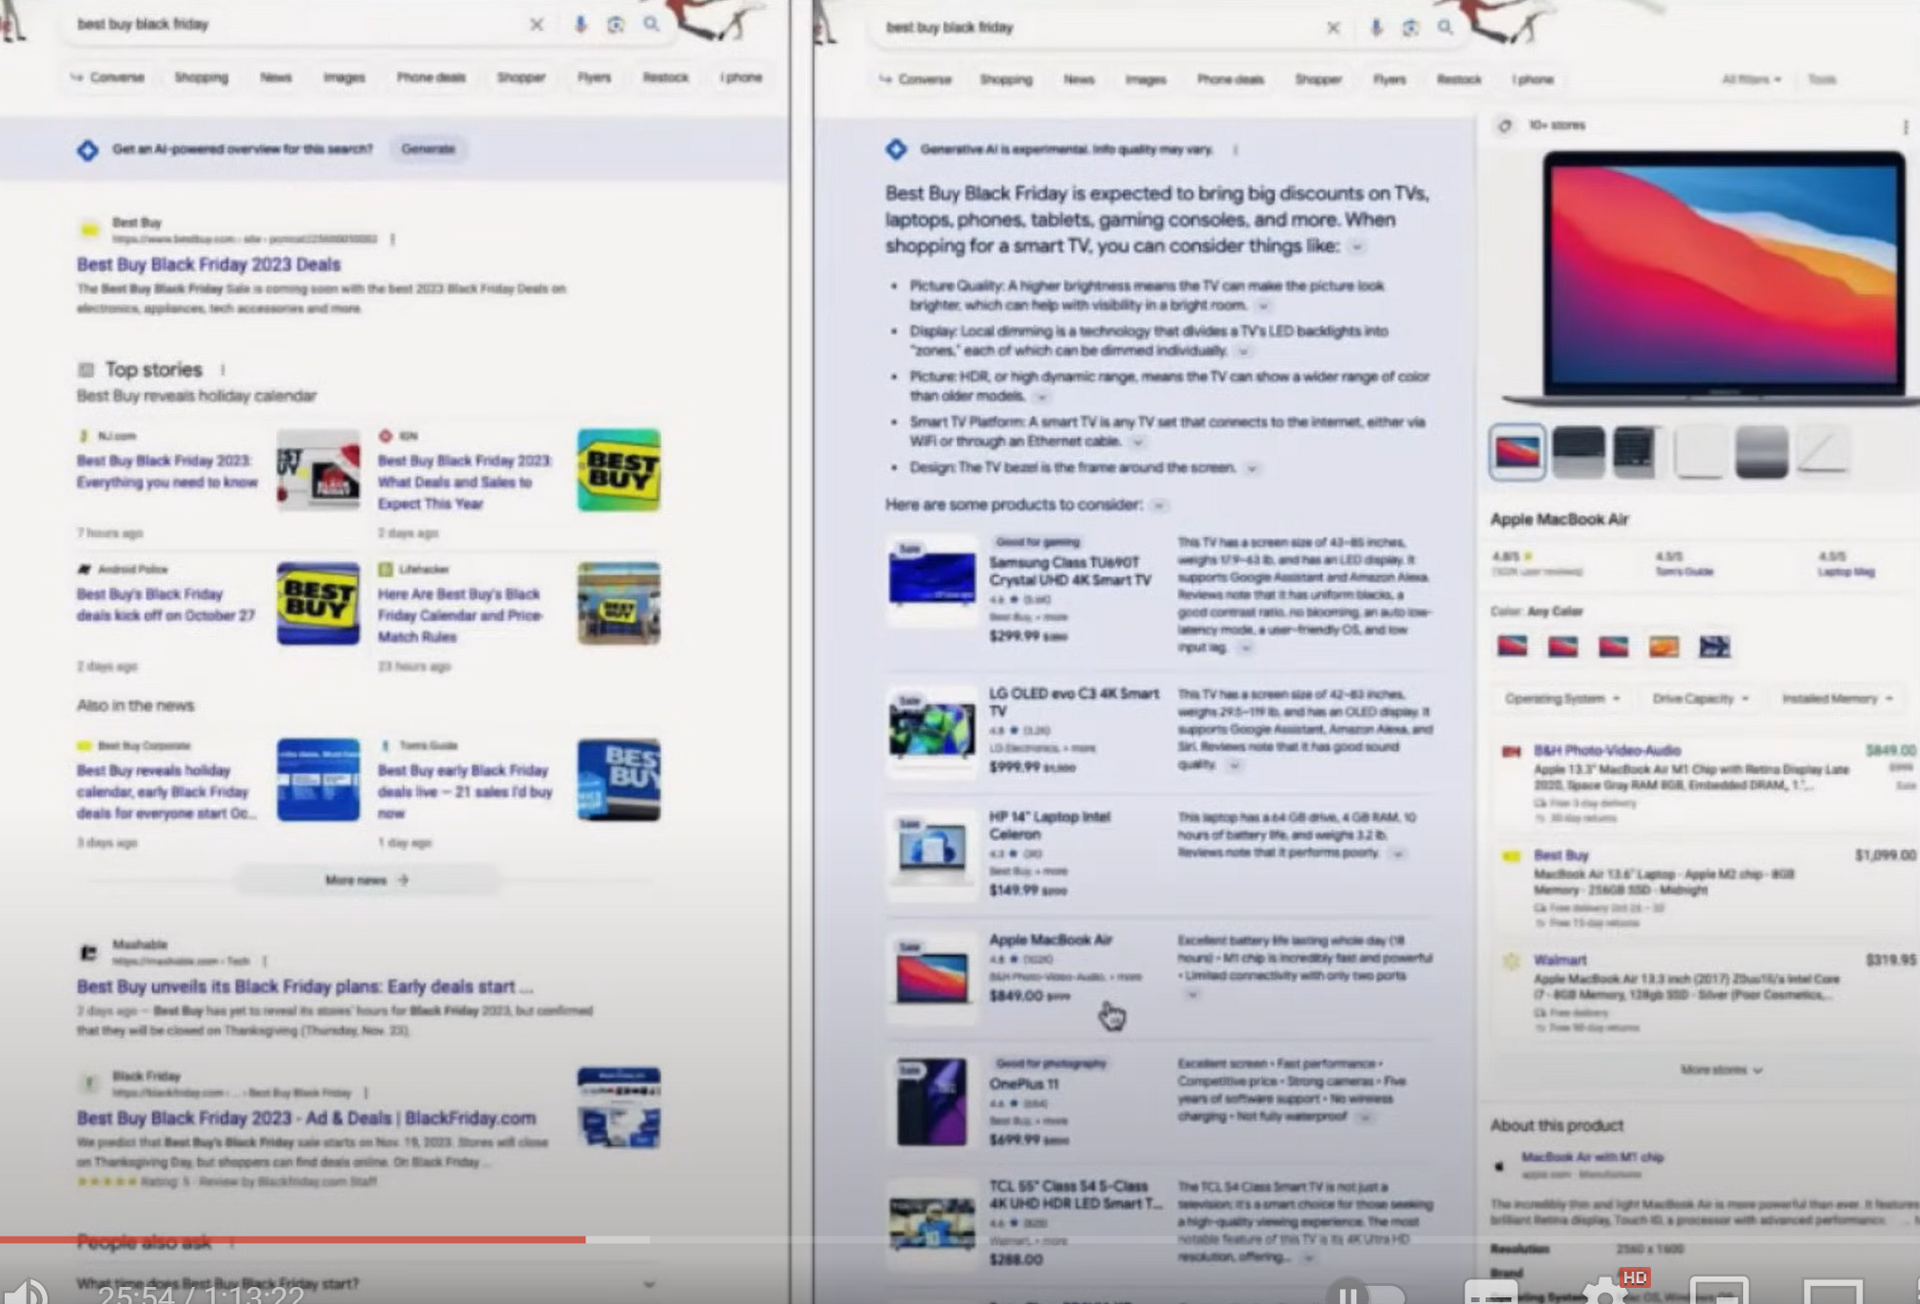The width and height of the screenshot is (1920, 1304).
Task: Select the Restock tab in the right page
Action: point(1459,80)
